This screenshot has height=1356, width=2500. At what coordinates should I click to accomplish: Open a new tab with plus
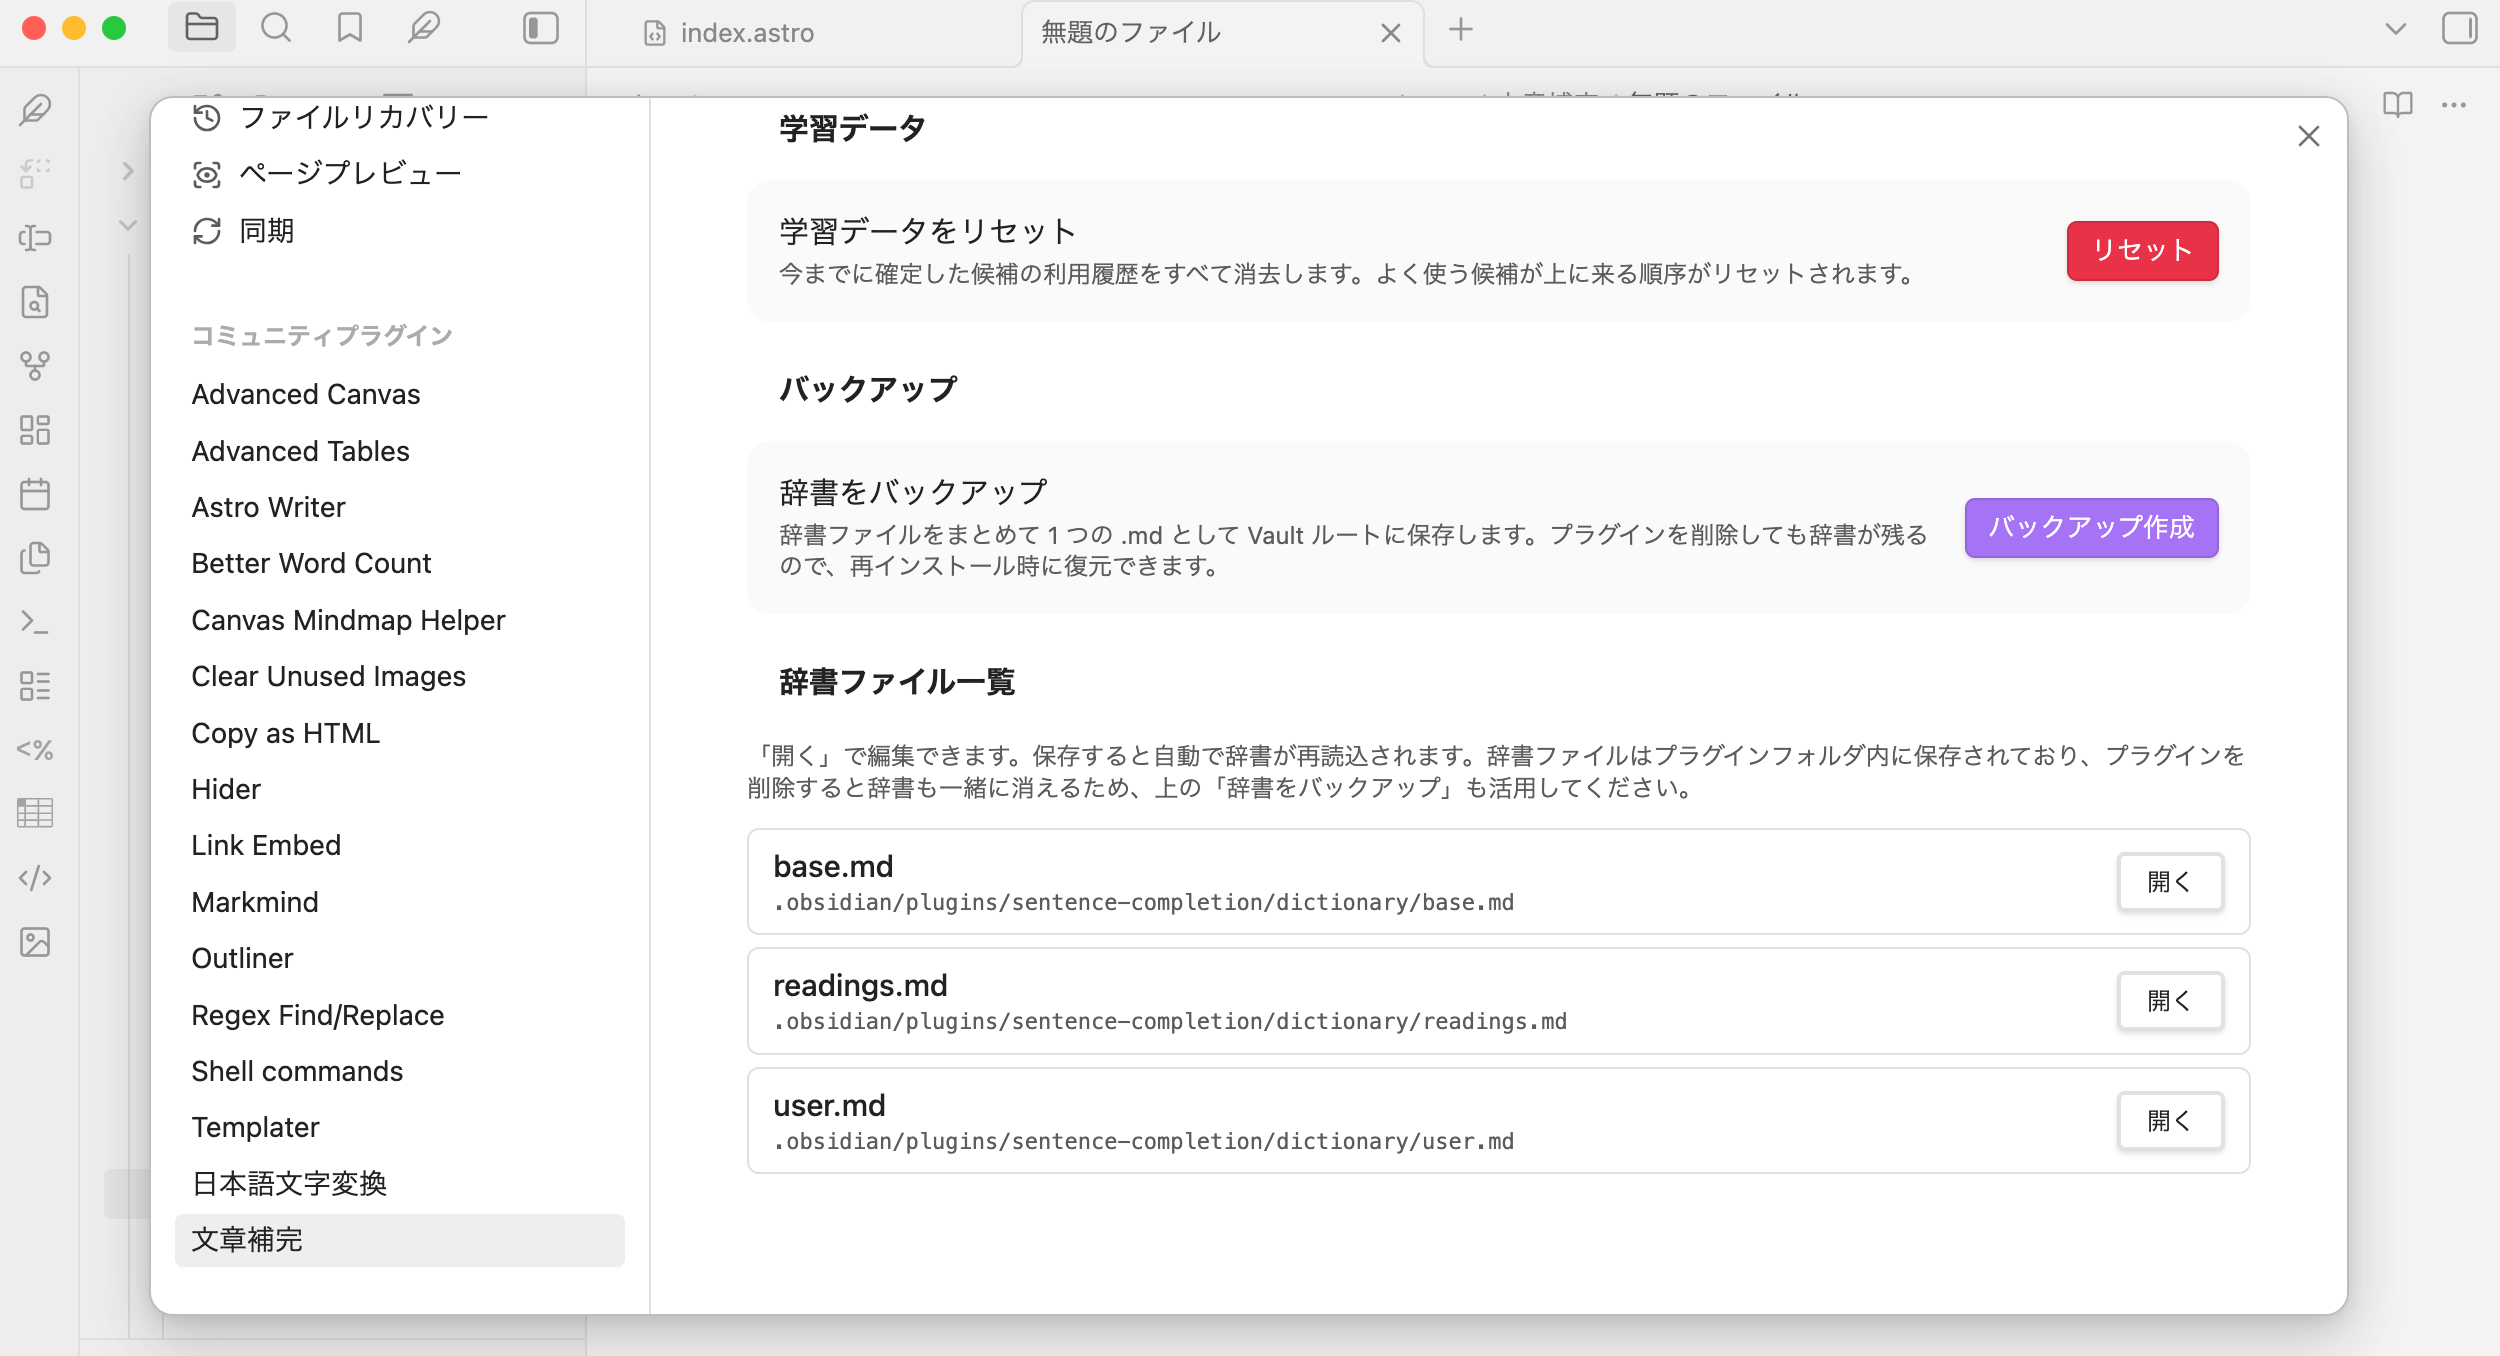1461,29
